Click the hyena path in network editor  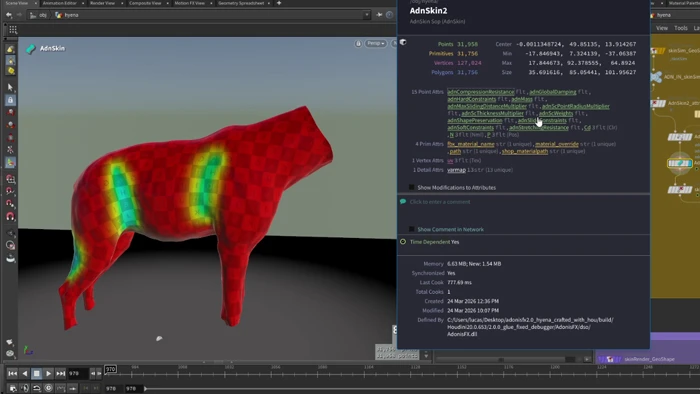(664, 15)
